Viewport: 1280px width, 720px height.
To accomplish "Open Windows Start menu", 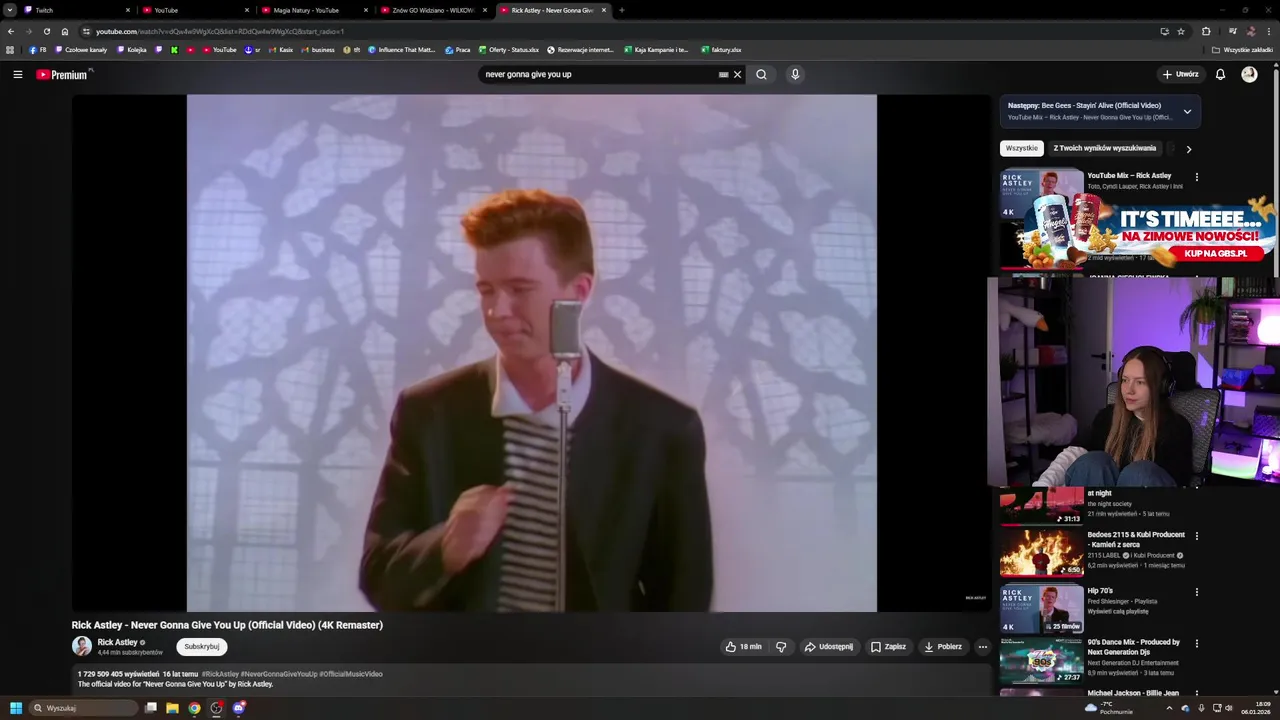I will (x=15, y=708).
